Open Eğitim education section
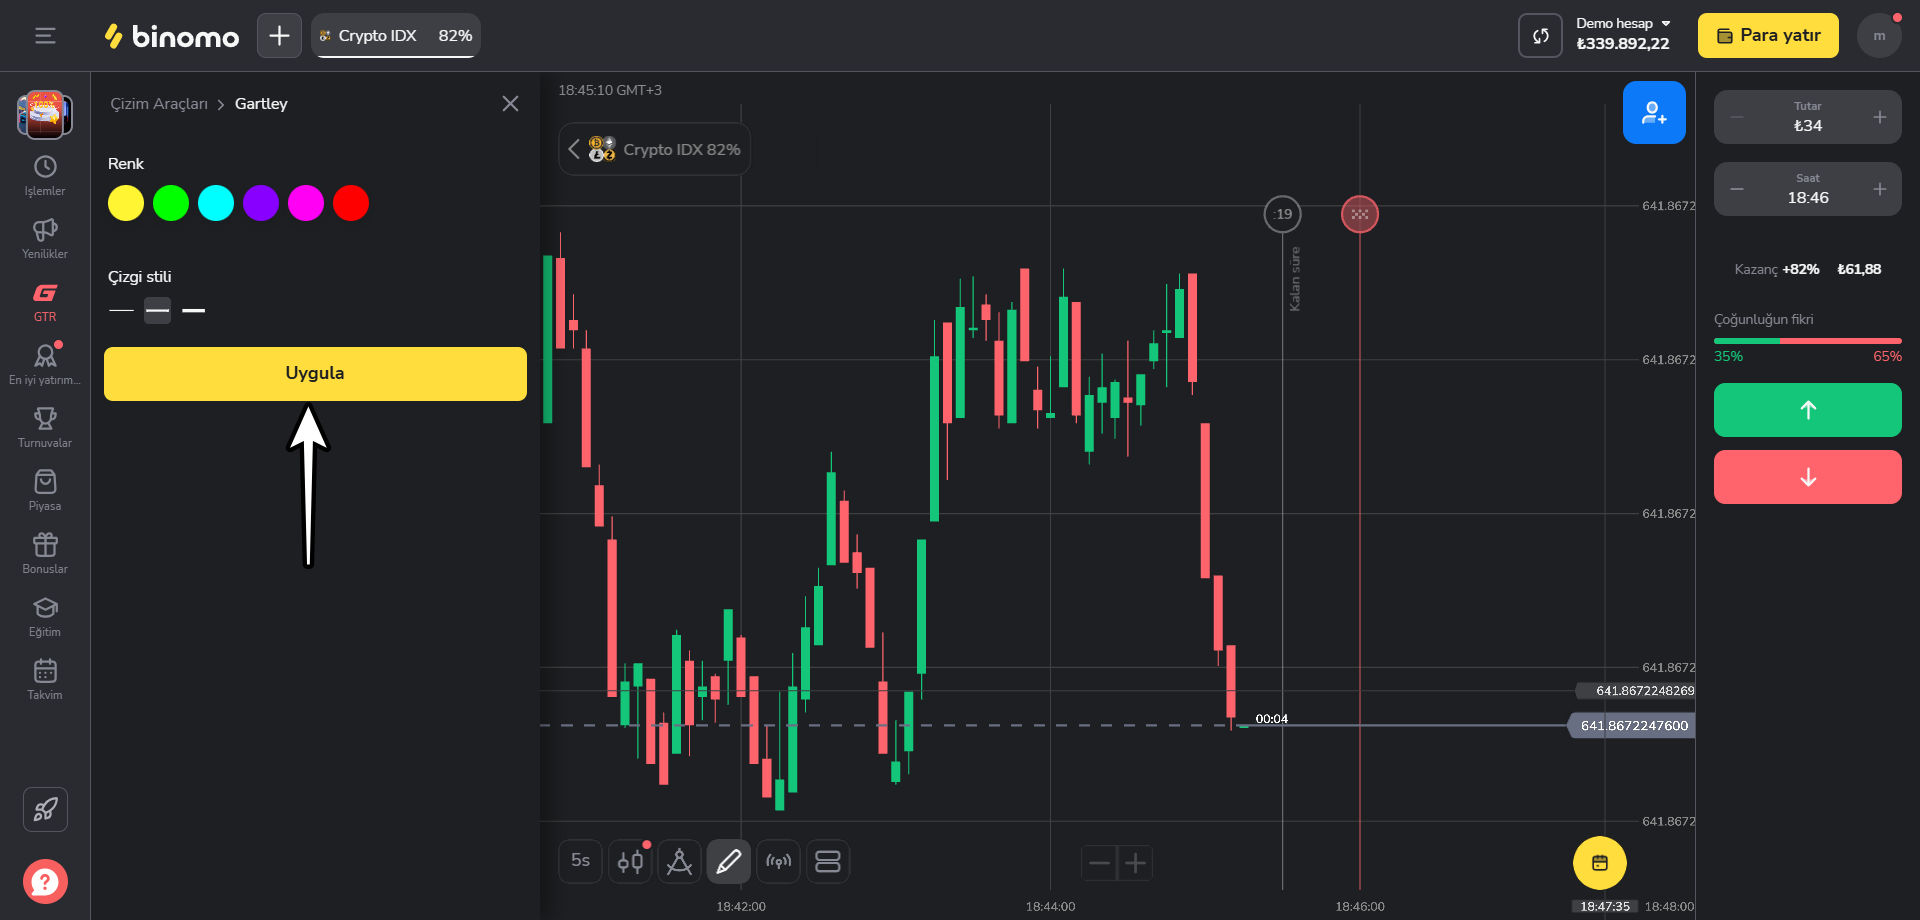Viewport: 1920px width, 920px height. coord(45,617)
